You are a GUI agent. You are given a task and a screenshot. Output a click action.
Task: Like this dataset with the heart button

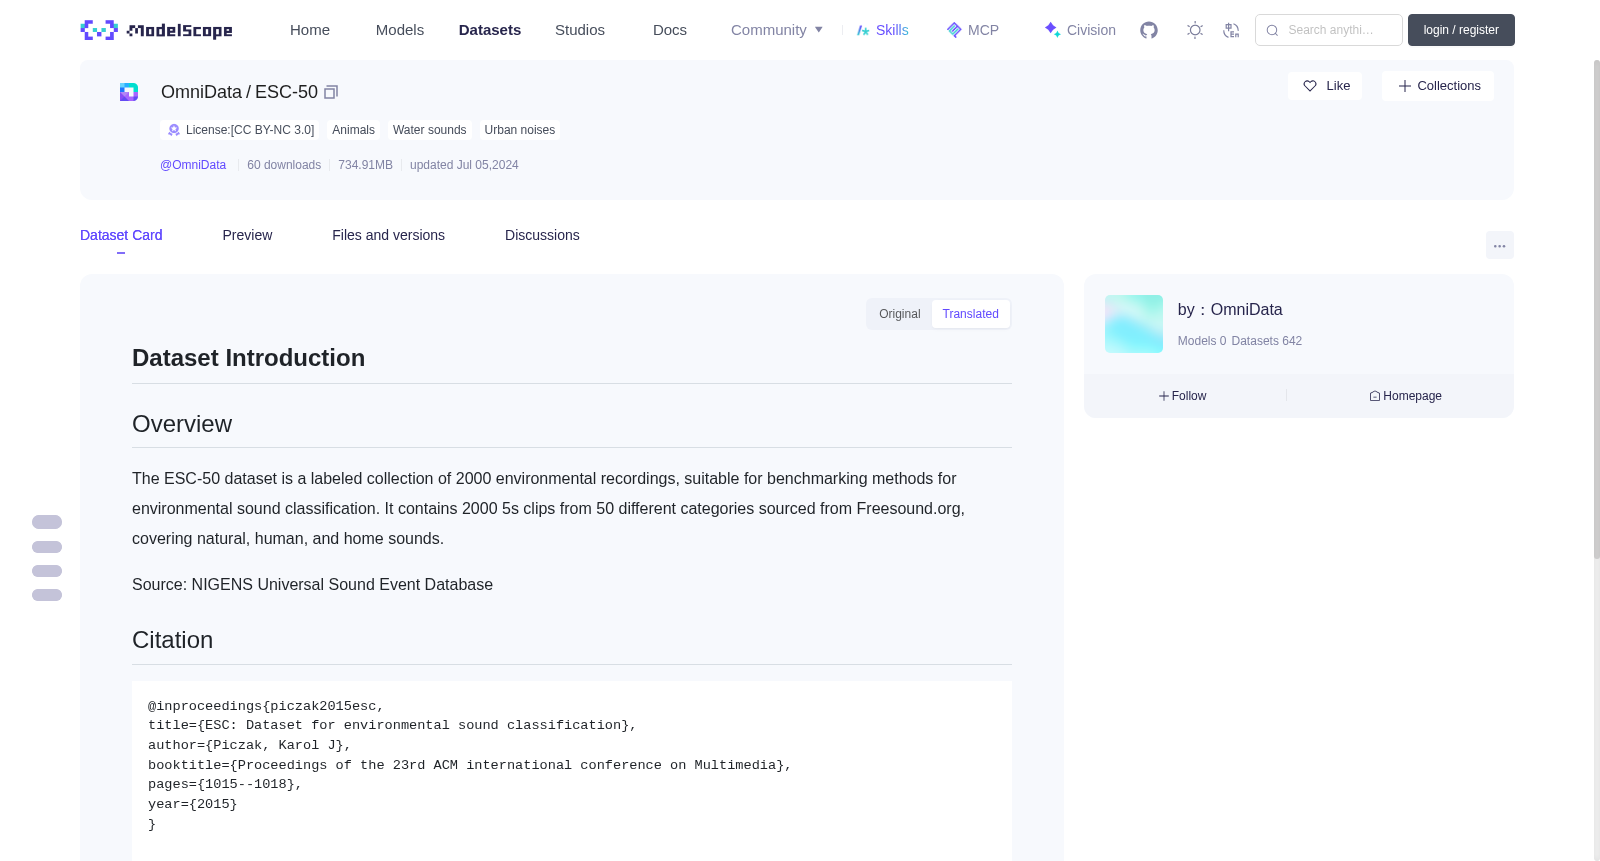[x=1325, y=86]
